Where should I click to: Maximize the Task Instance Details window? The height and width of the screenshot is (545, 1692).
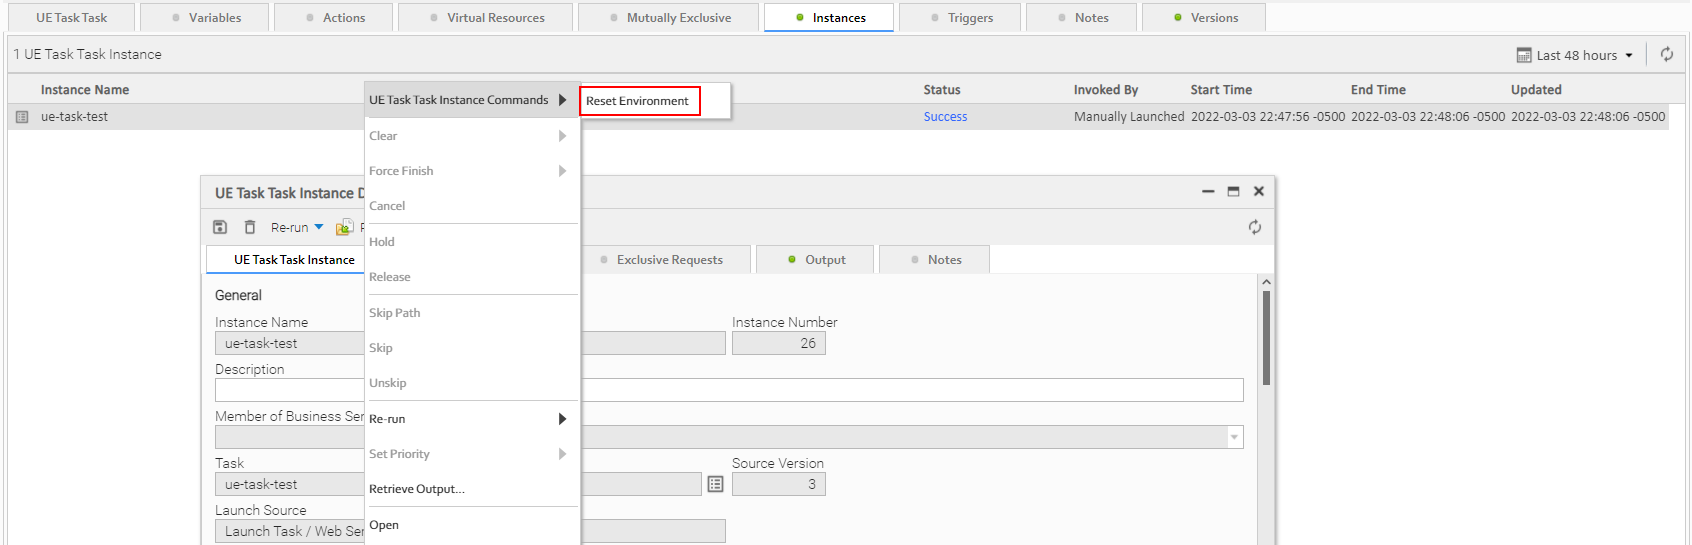pos(1233,192)
